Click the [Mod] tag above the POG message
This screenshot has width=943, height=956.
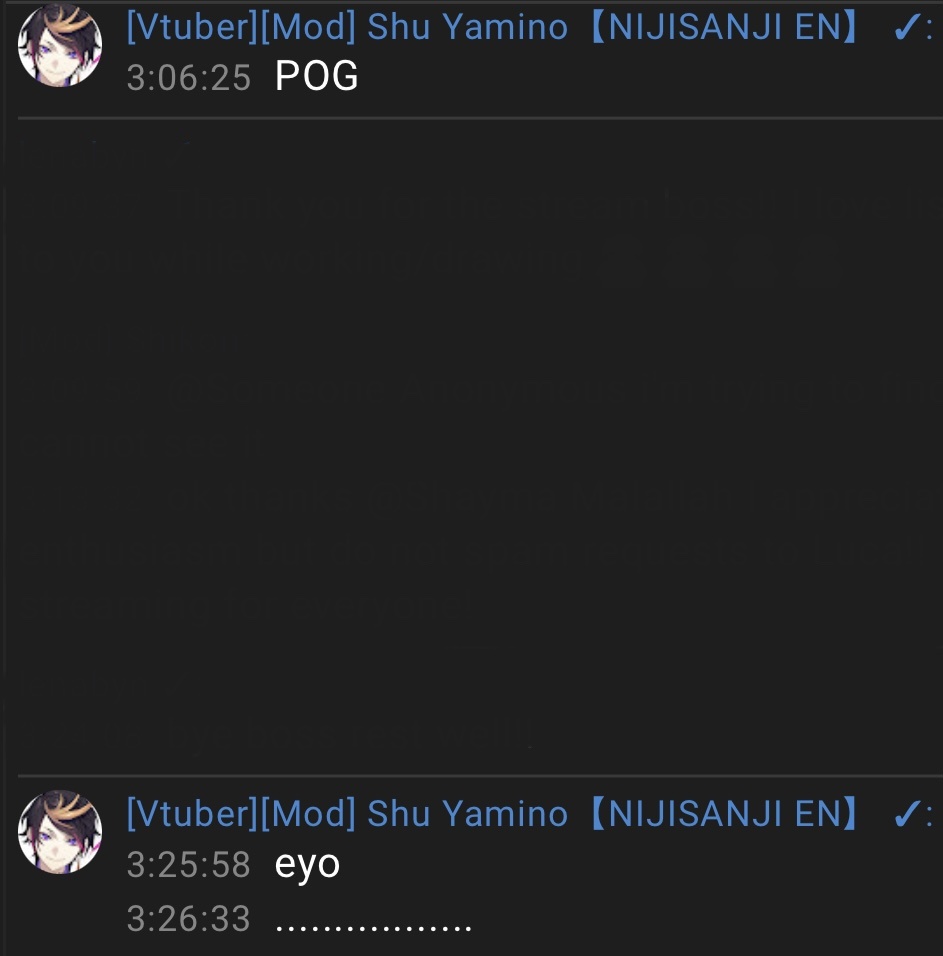[x=308, y=27]
